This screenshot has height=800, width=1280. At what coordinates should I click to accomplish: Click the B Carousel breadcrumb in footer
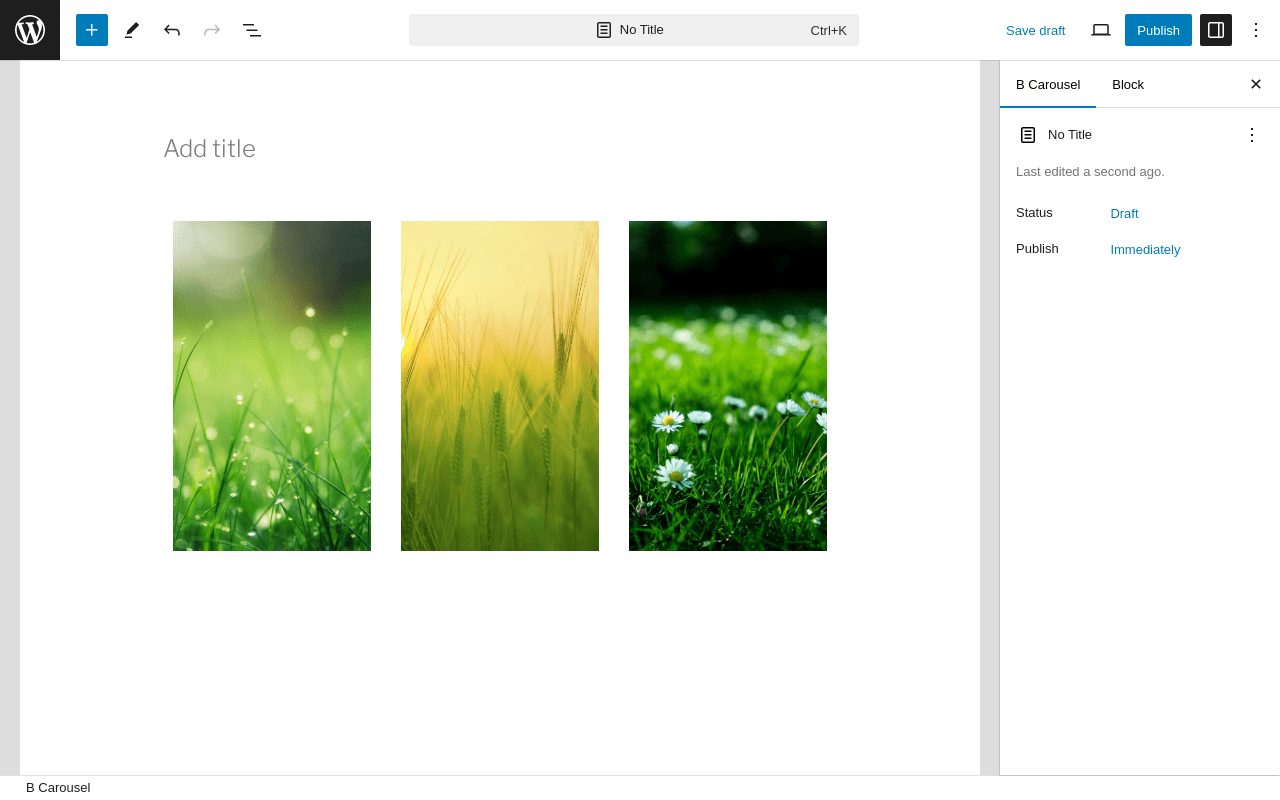click(58, 788)
